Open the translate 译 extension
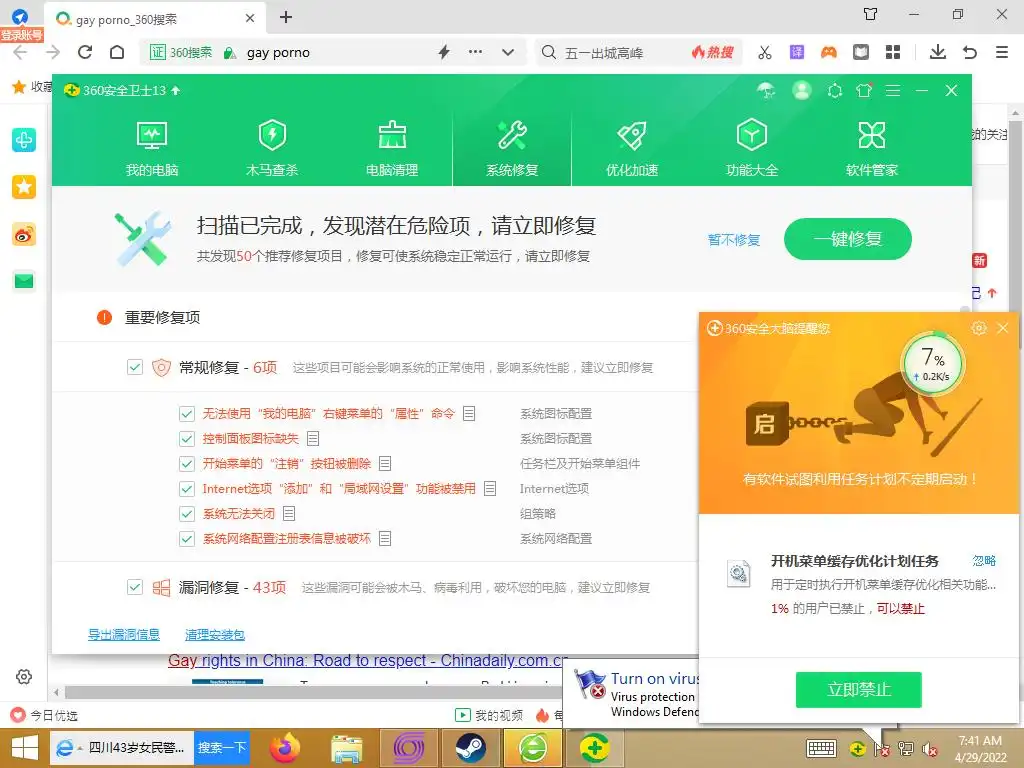 797,52
